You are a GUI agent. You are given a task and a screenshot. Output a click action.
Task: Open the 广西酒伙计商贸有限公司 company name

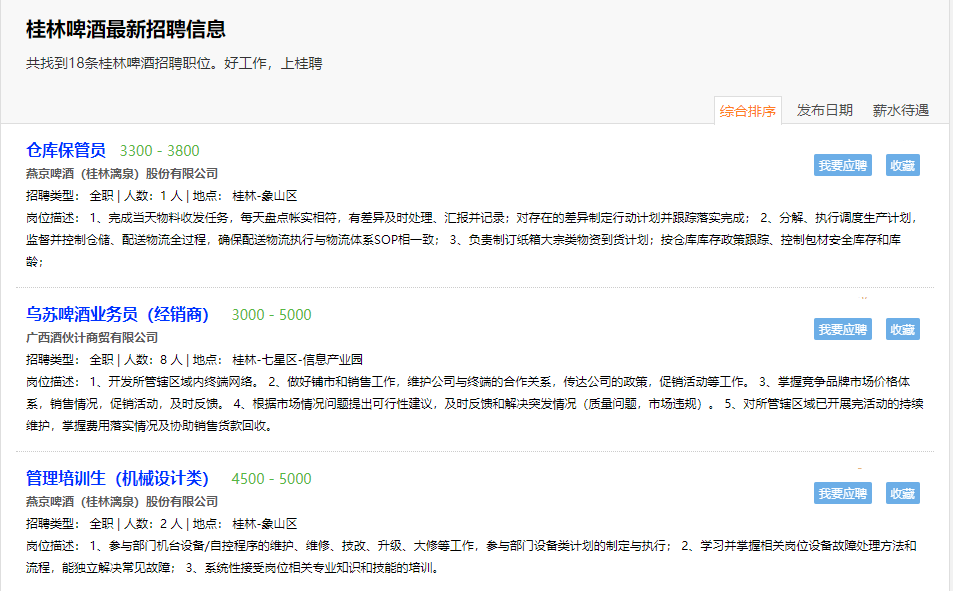pyautogui.click(x=92, y=338)
